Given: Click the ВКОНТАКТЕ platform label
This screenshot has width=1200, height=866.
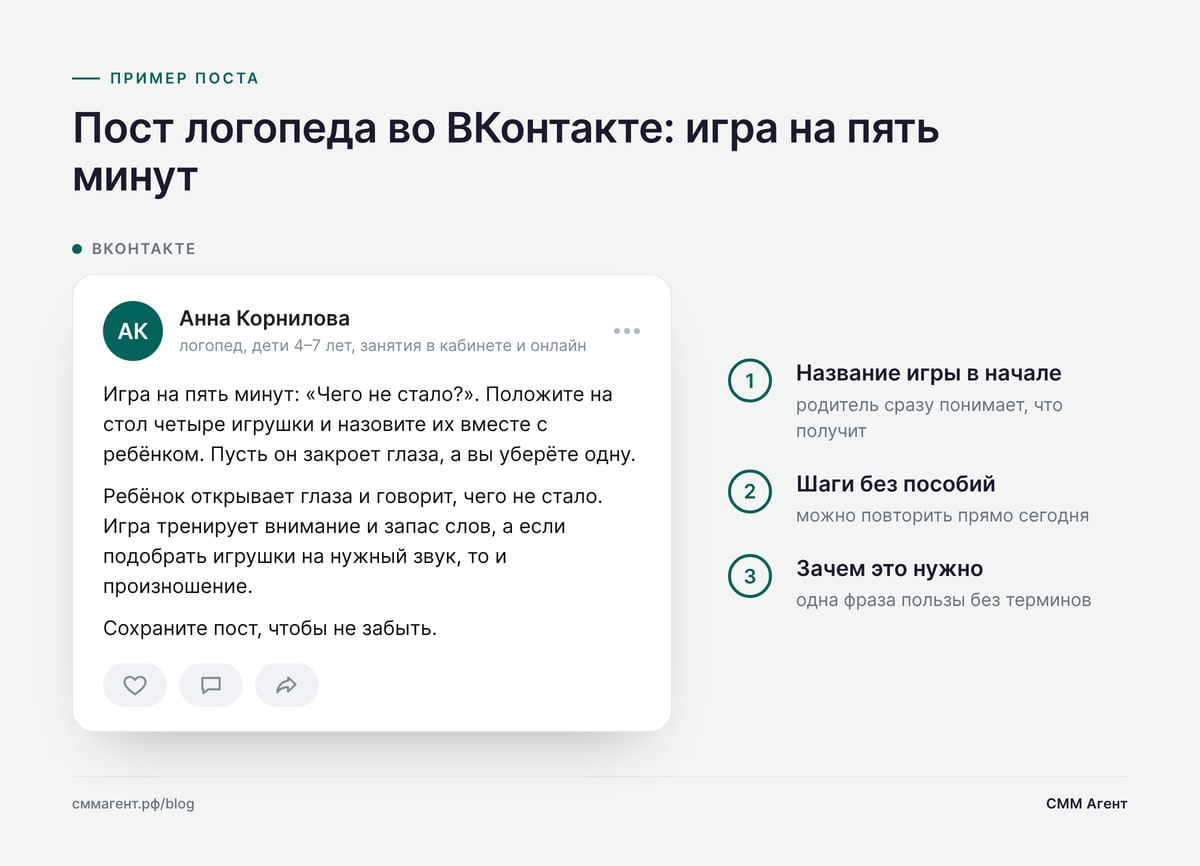Looking at the screenshot, I should [143, 249].
